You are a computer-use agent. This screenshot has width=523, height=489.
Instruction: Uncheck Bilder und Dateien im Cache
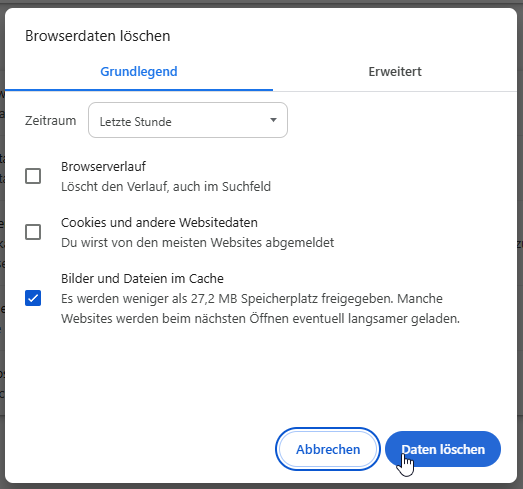click(33, 298)
